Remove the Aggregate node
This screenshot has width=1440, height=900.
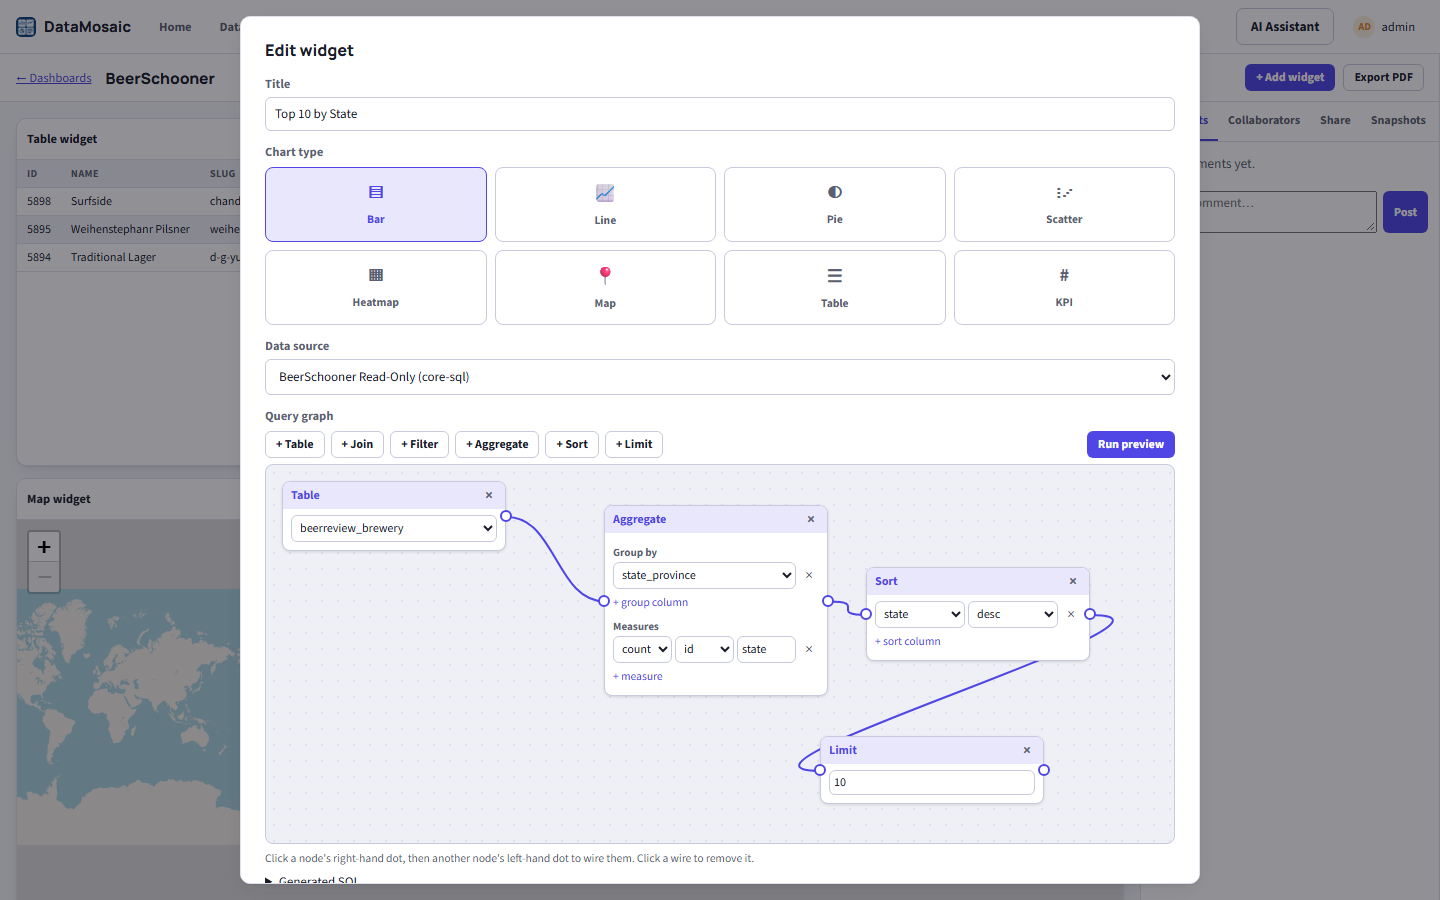[811, 519]
